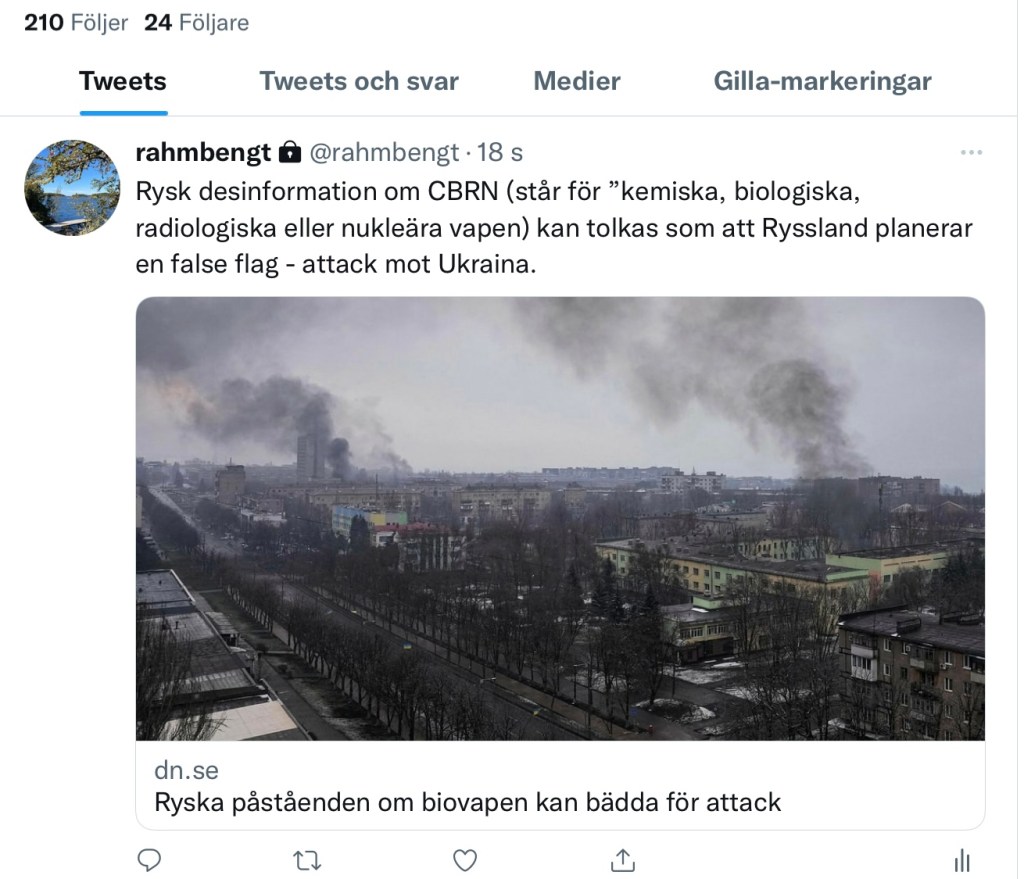Open rahmbengt's profile picture avatar
Screen dimensions: 1024x879
(x=72, y=187)
